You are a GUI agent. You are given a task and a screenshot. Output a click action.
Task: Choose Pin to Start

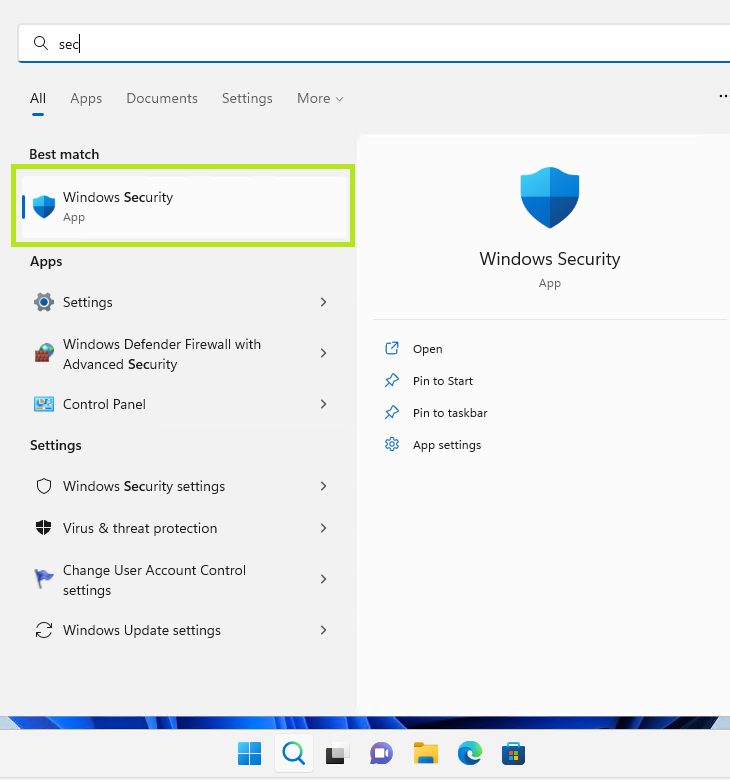442,381
